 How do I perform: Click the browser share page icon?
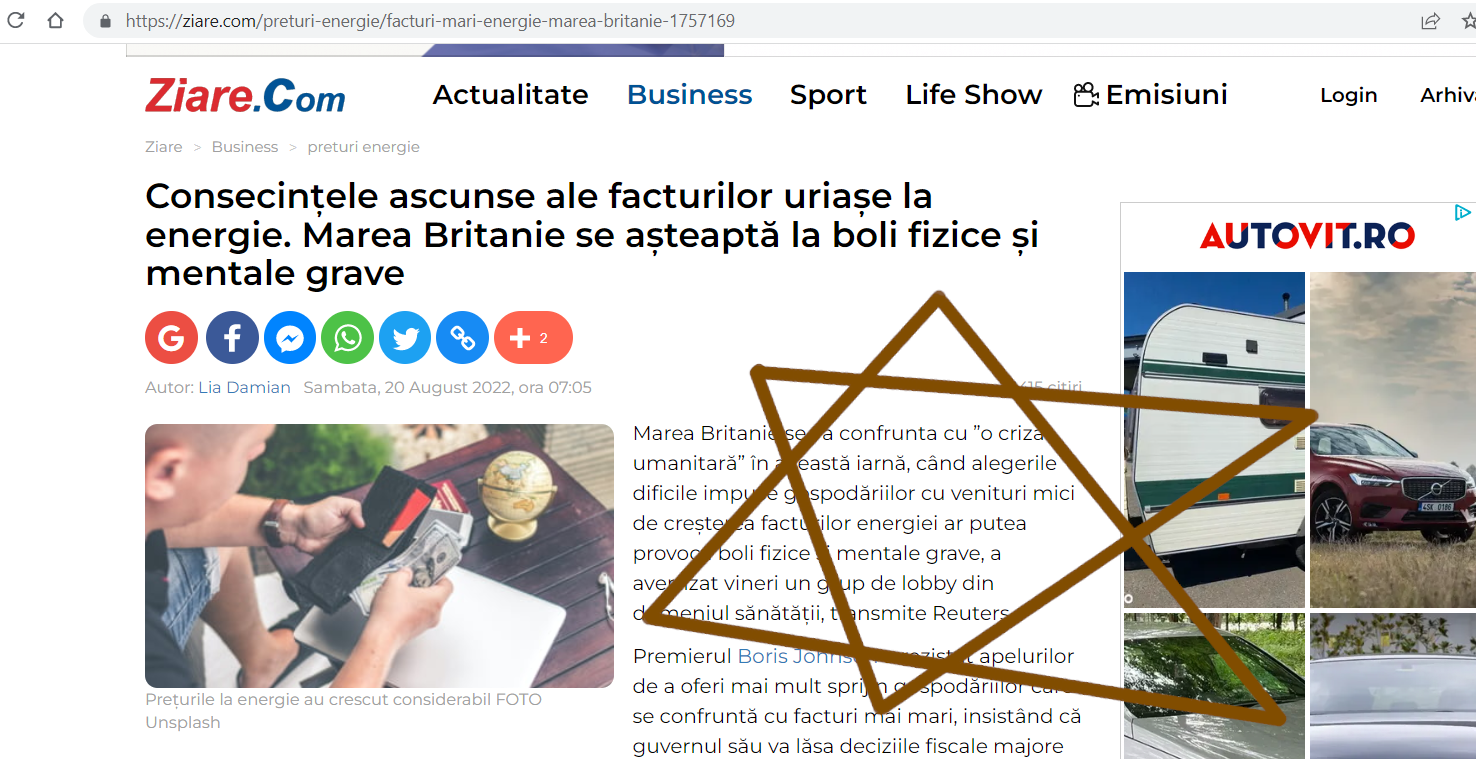(1431, 20)
